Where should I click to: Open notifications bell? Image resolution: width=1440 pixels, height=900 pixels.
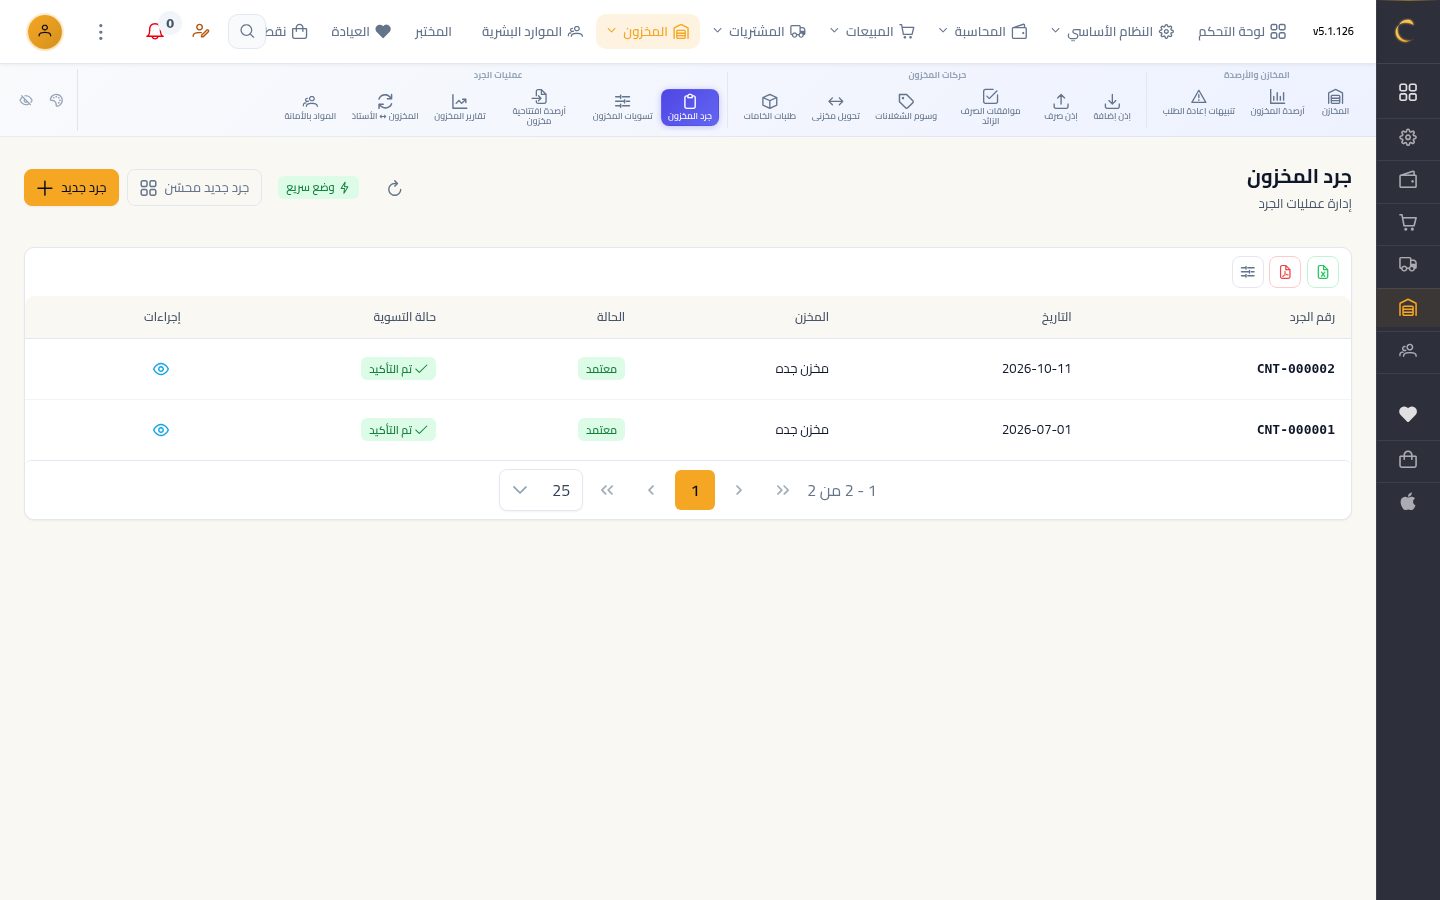click(155, 32)
